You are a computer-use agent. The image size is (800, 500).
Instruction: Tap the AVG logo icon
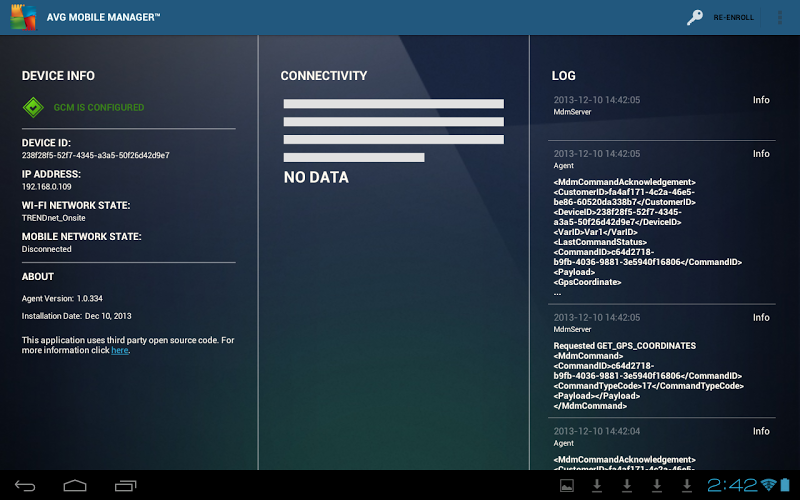tap(23, 17)
